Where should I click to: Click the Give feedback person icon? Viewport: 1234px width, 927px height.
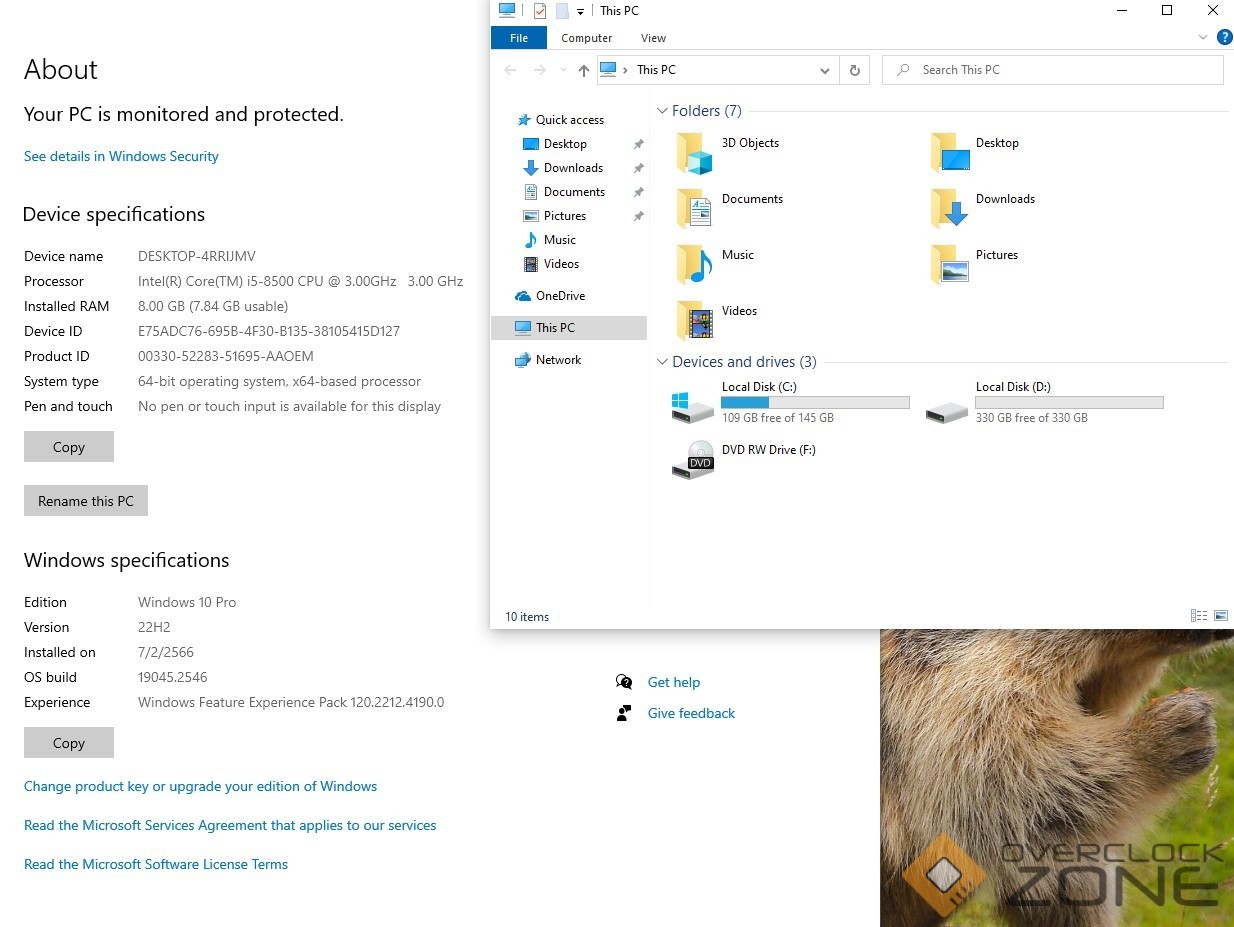624,713
